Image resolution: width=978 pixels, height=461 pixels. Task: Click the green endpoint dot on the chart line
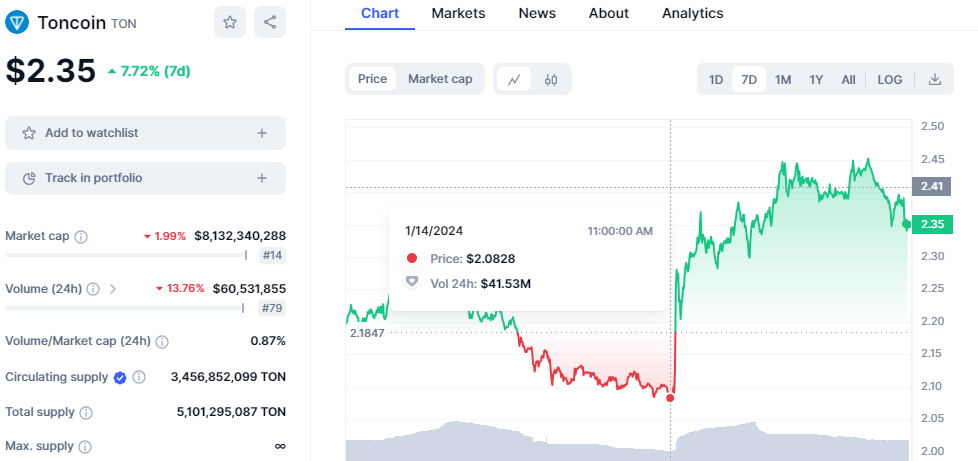[x=906, y=224]
